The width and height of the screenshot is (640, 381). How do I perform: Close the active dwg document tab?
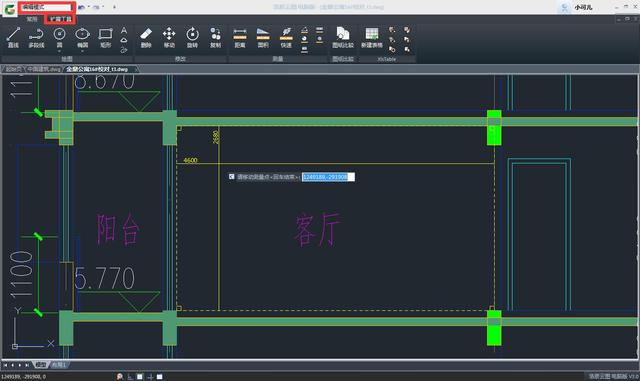point(136,69)
